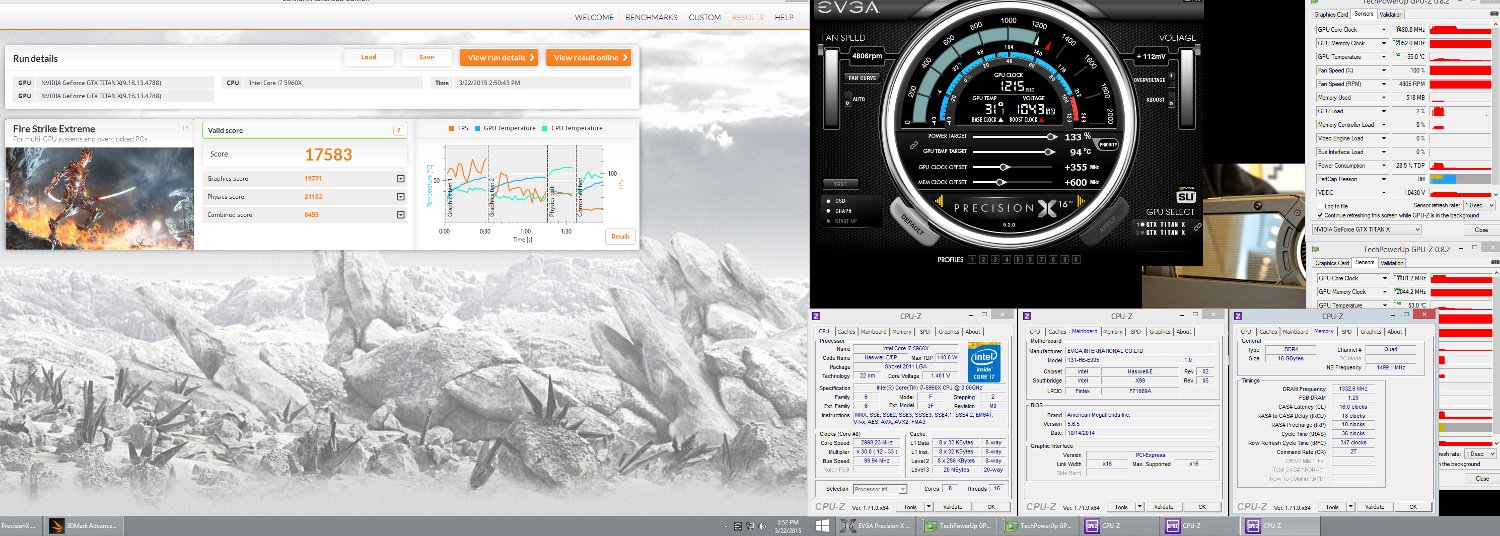Image resolution: width=1500 pixels, height=536 pixels.
Task: Open the WELCOME tab in 3DMark
Action: 596,17
